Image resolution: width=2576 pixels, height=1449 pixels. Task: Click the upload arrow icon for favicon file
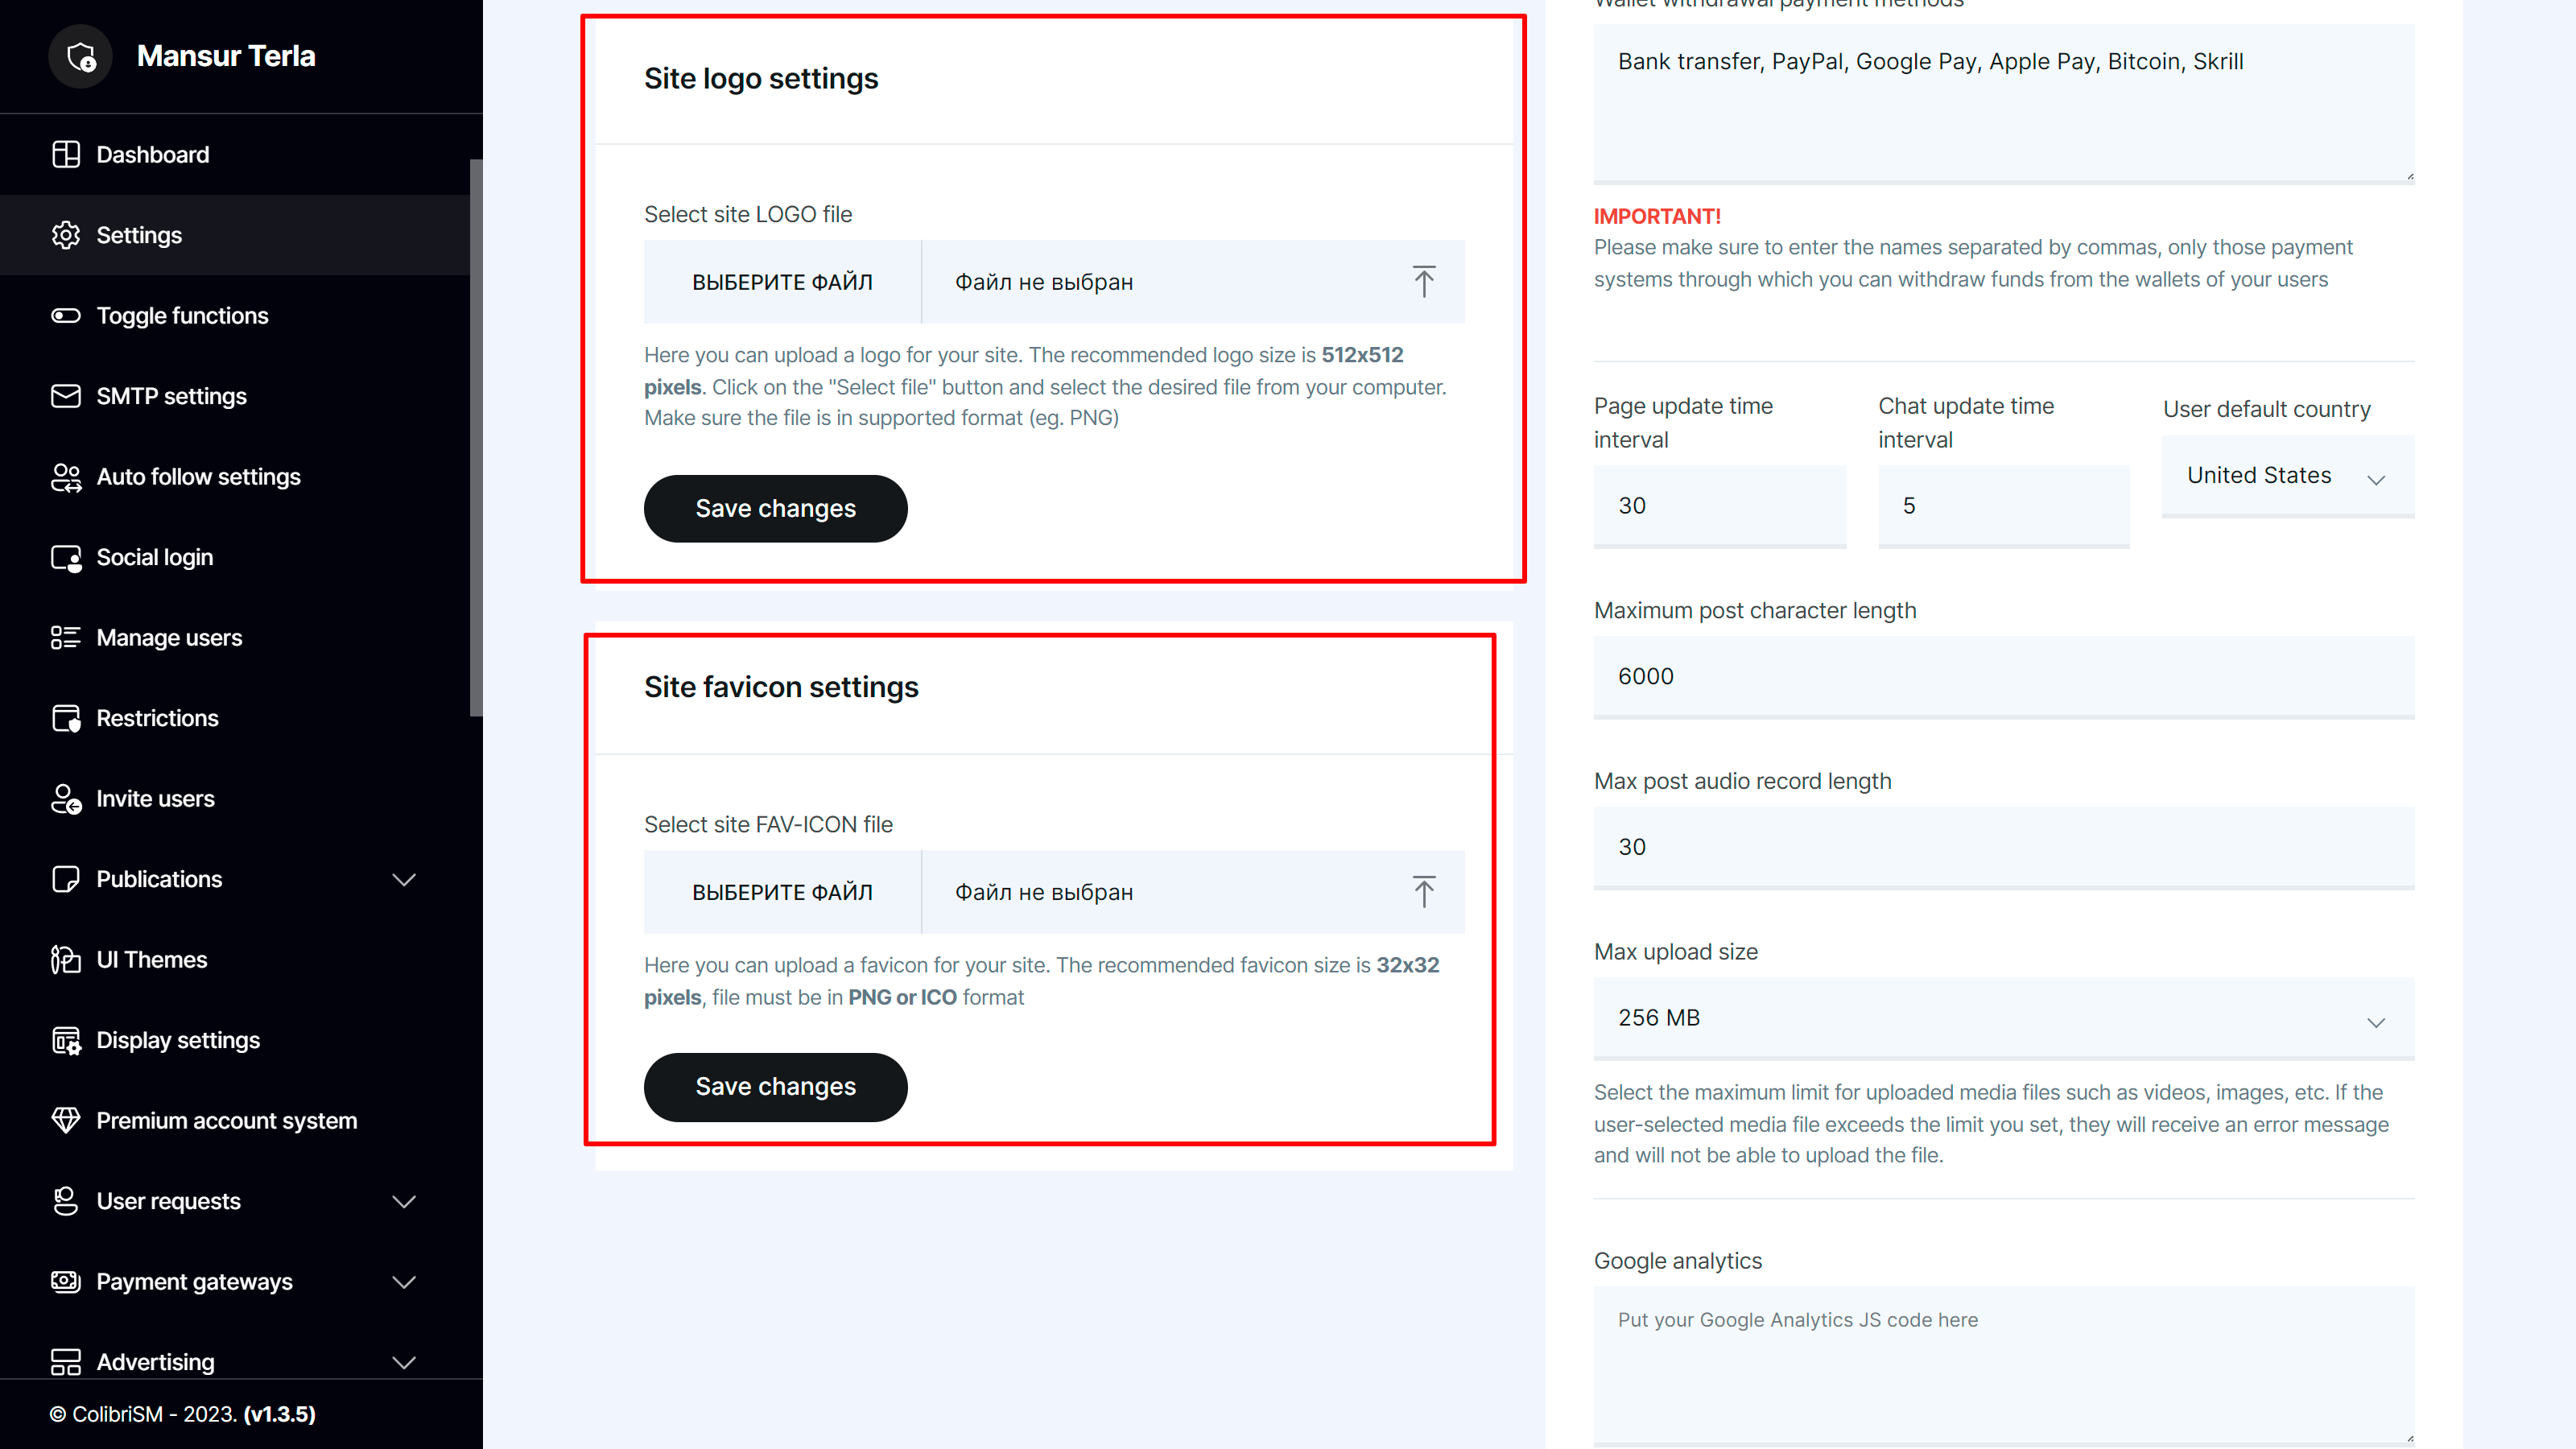pyautogui.click(x=1423, y=892)
